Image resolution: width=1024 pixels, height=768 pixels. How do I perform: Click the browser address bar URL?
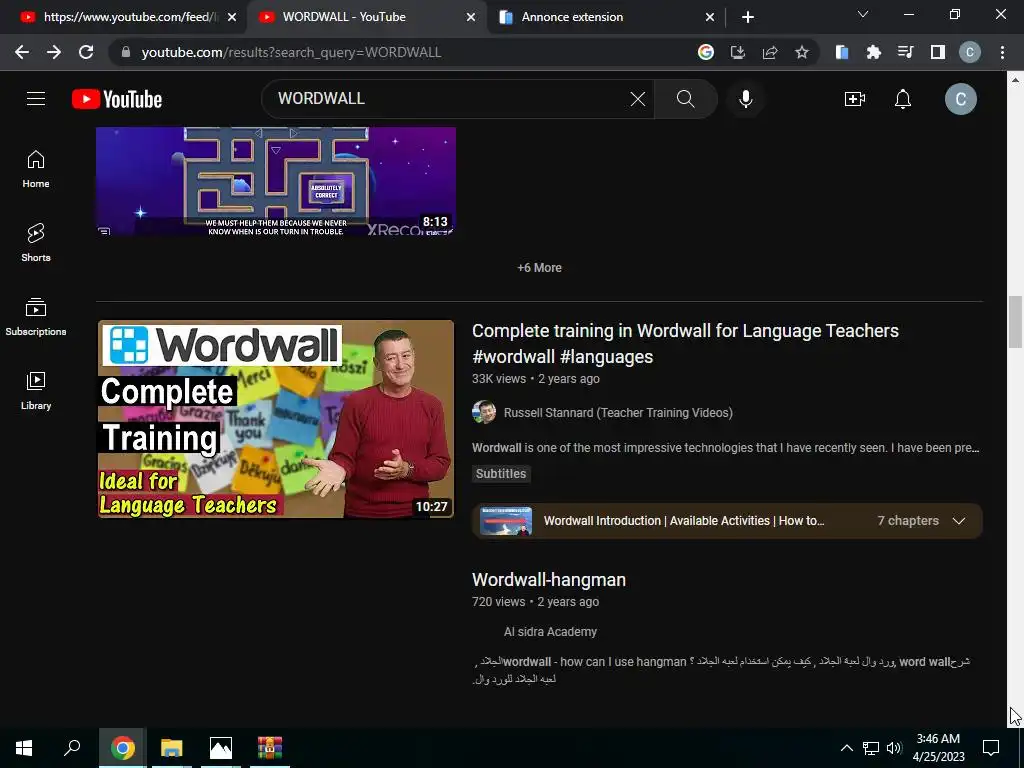point(291,52)
